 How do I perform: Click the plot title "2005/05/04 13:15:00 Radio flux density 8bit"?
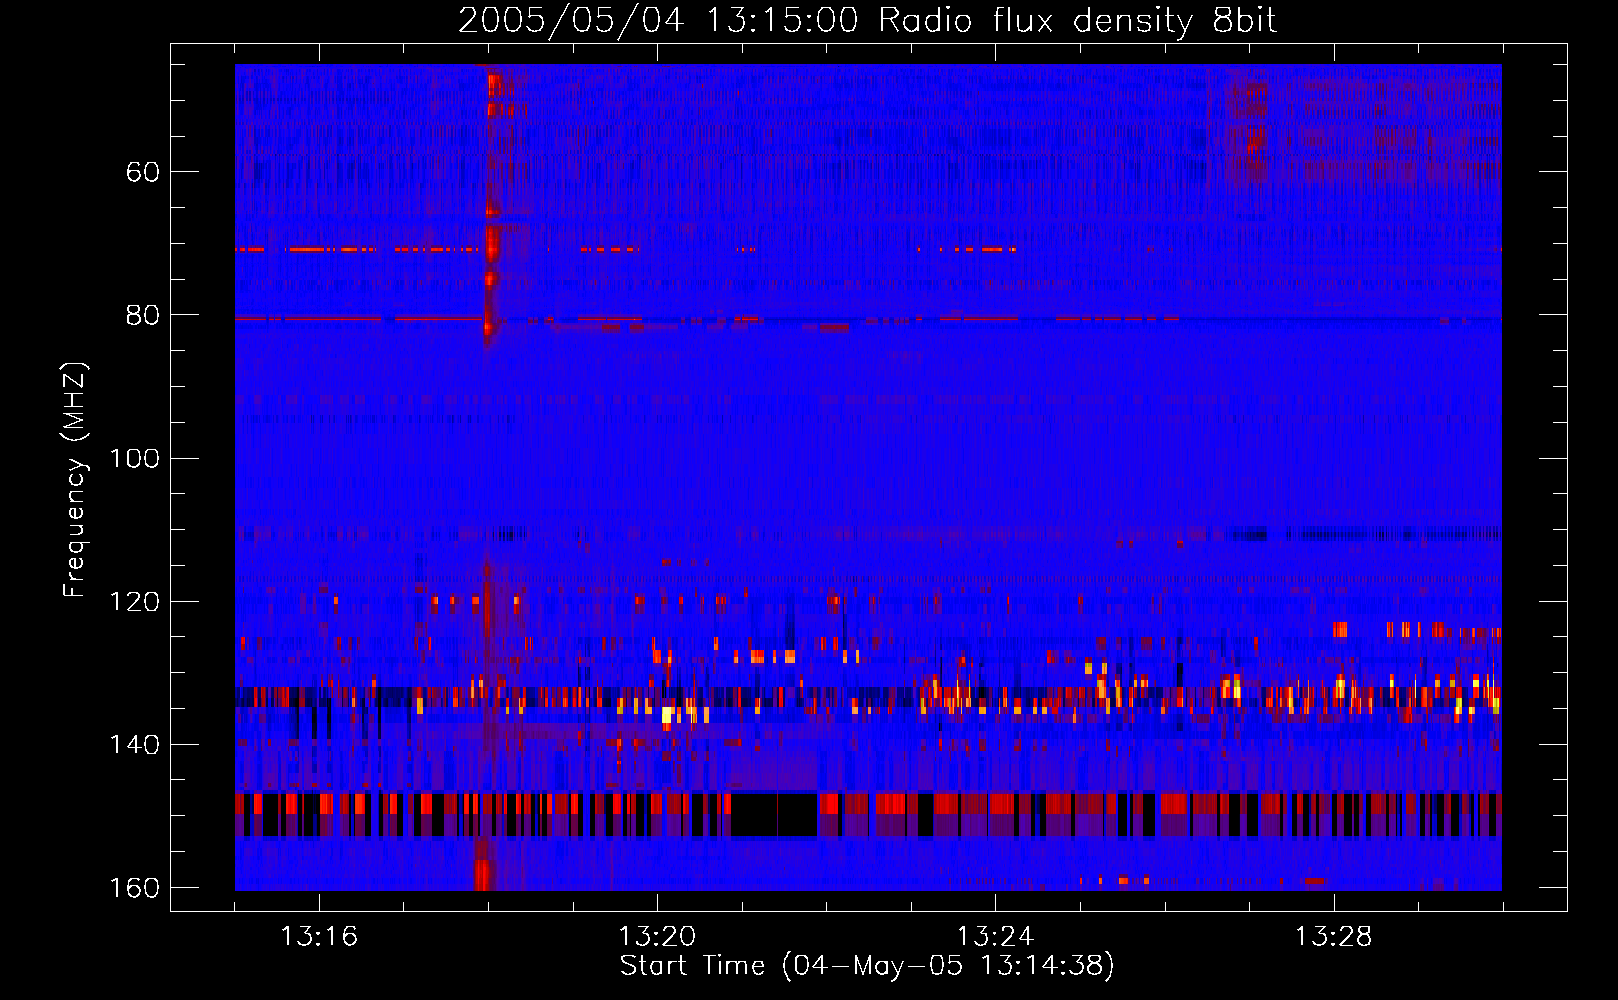coord(867,21)
